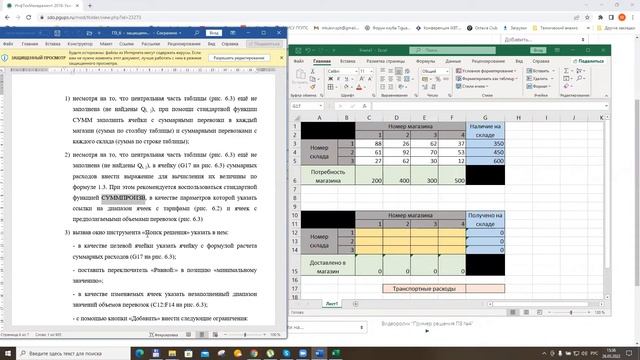640x360 pixels.
Task: Click search magnifier in Word title bar
Action: (x=197, y=33)
